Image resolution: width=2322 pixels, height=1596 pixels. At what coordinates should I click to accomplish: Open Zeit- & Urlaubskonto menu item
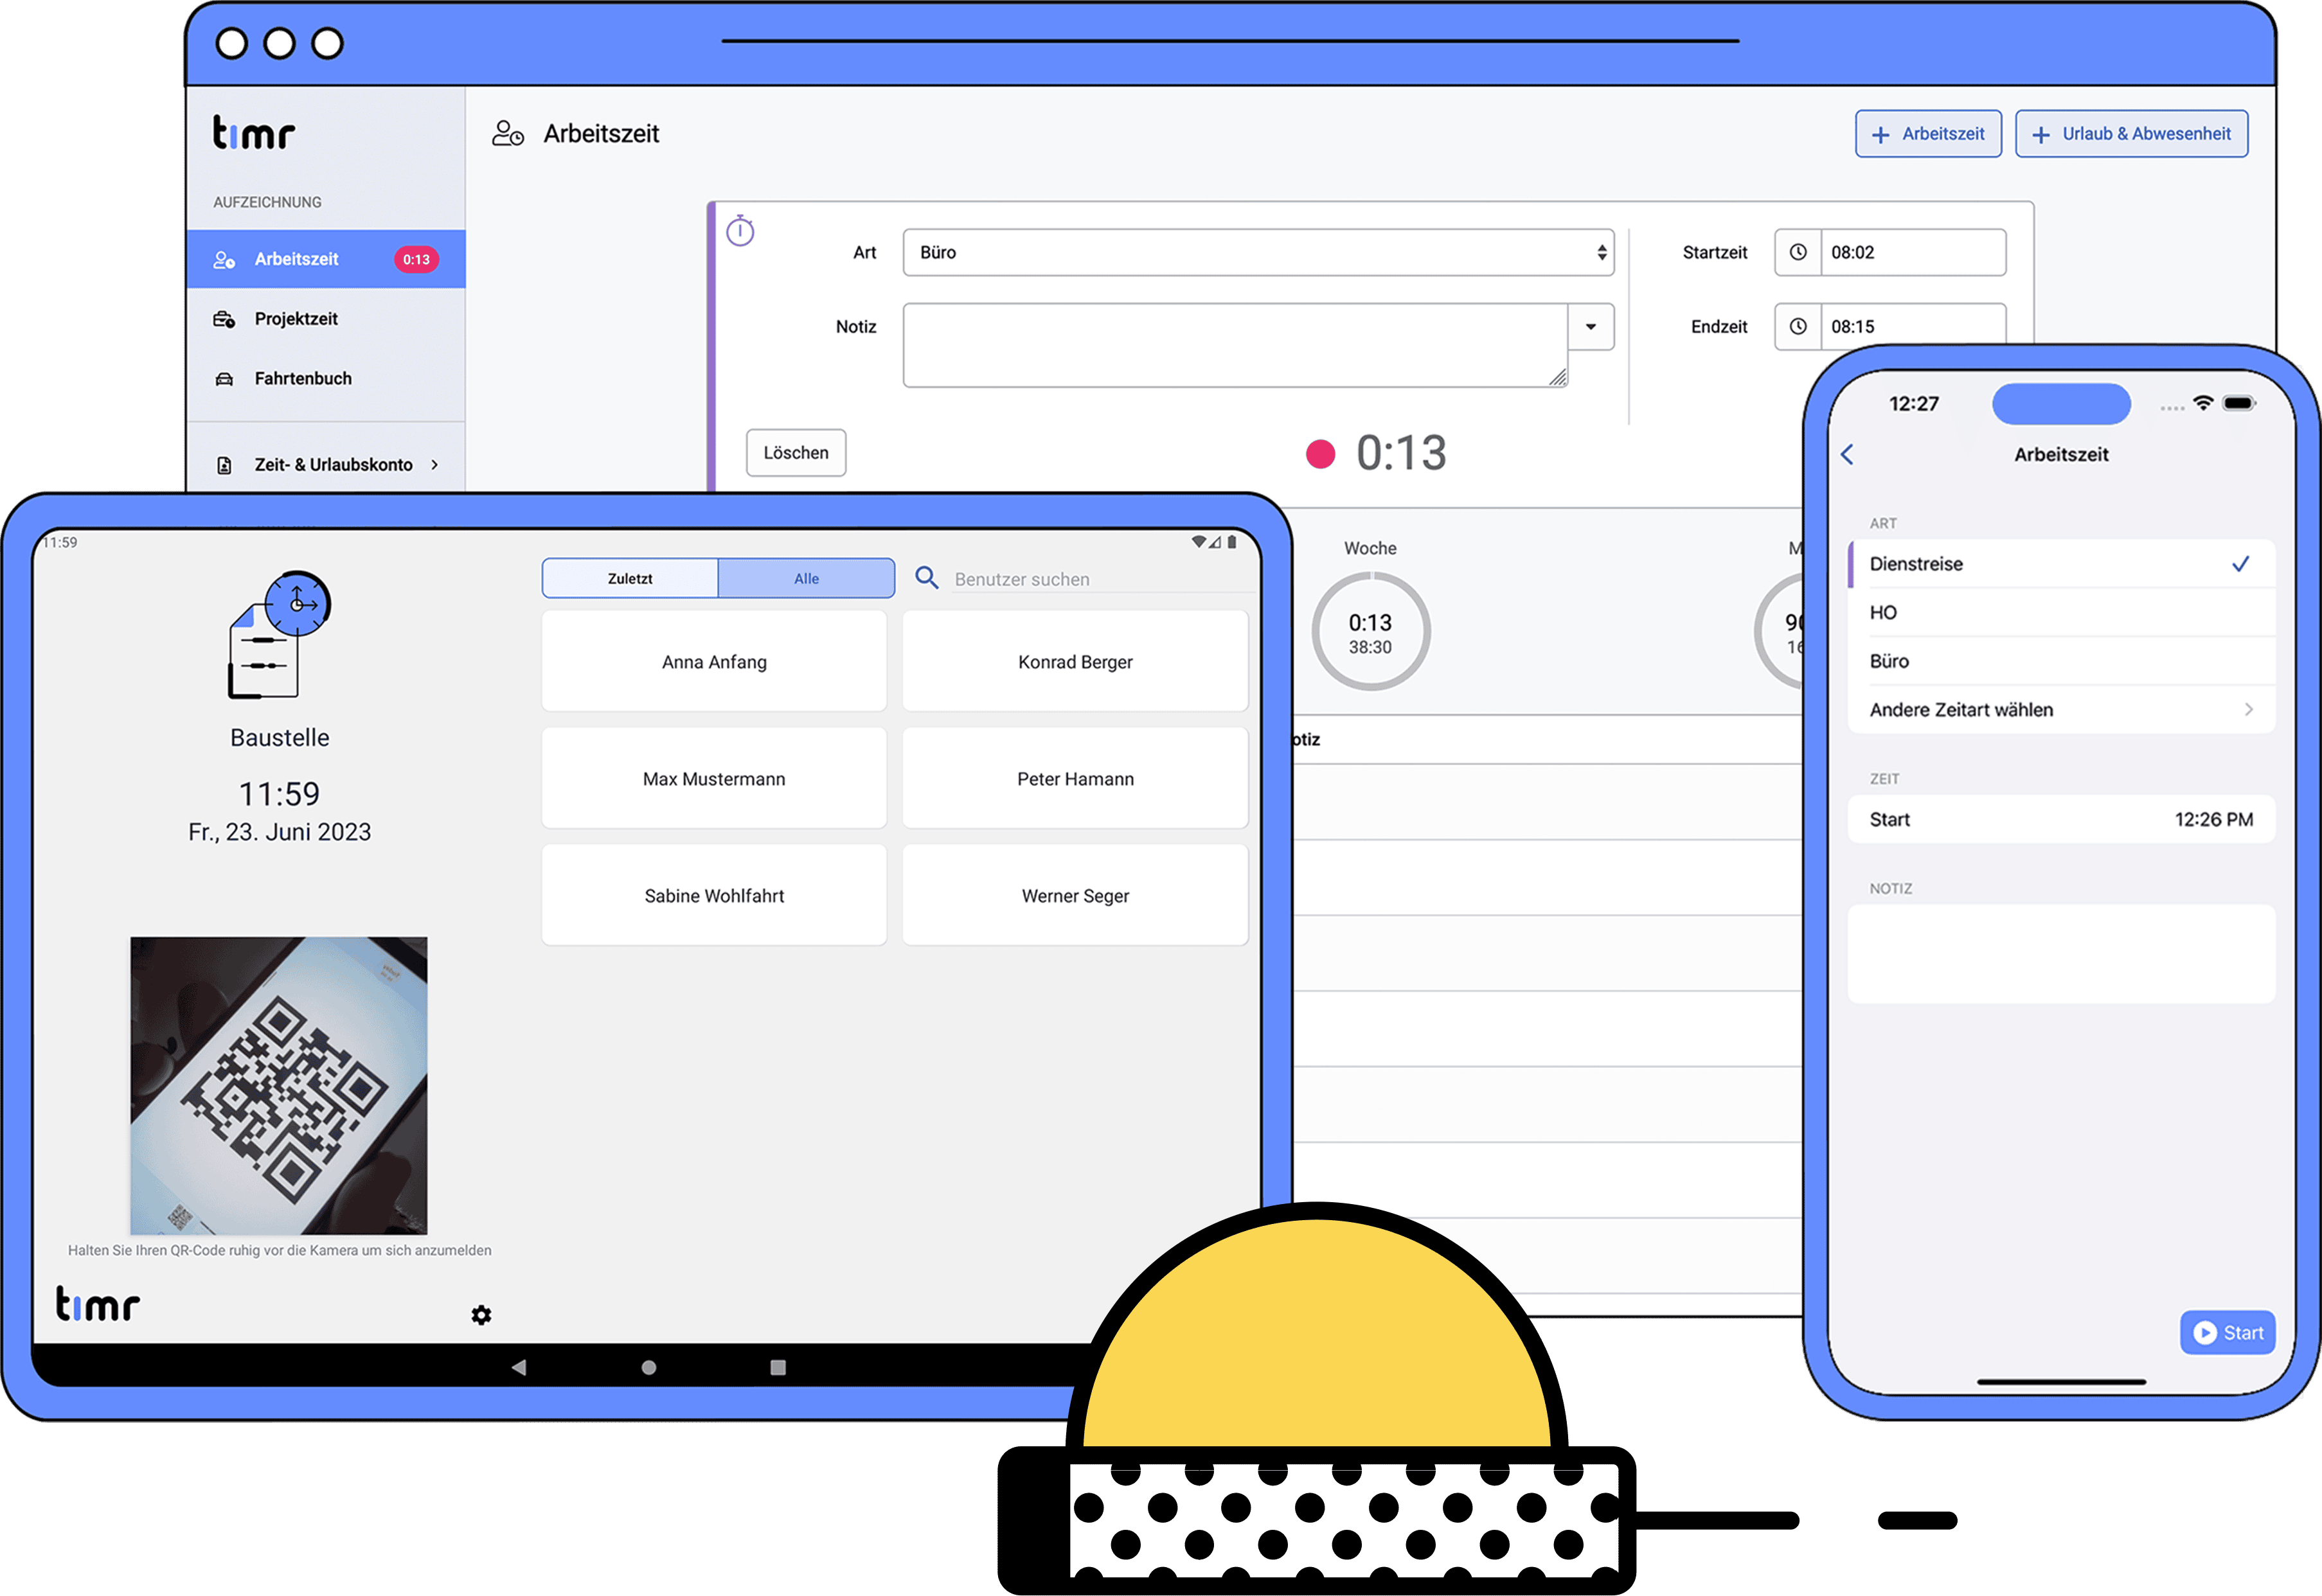click(326, 465)
